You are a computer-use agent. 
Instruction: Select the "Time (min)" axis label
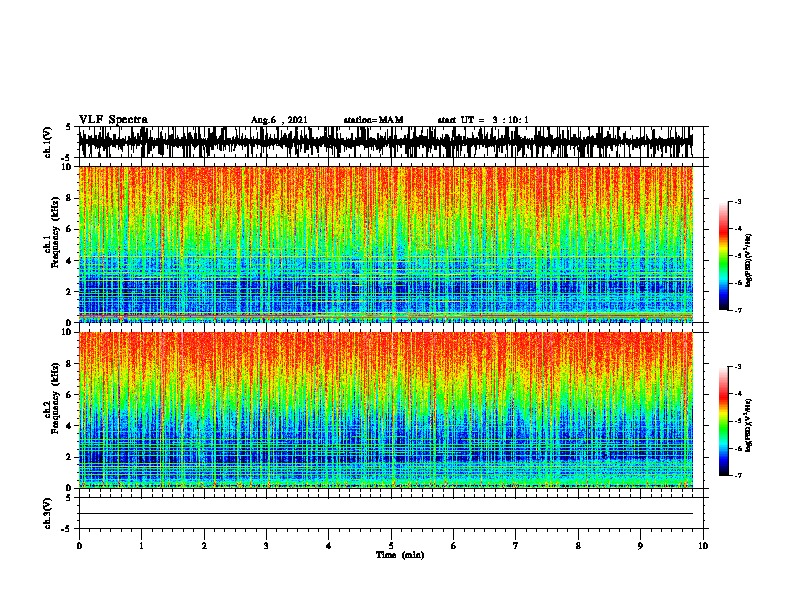400,555
